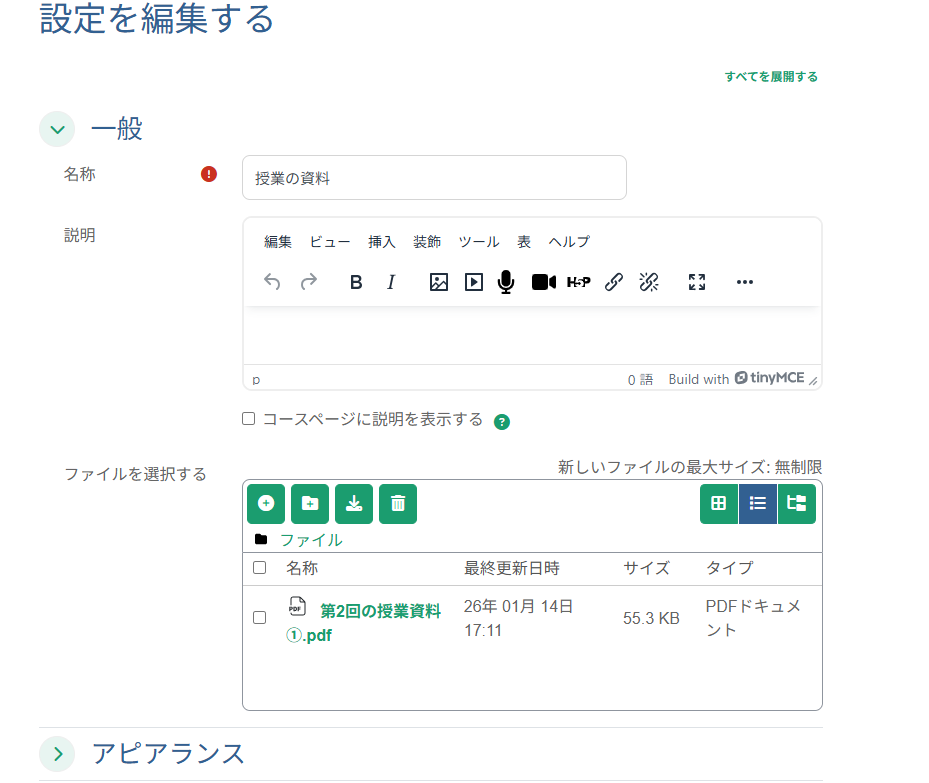
Task: Download all files using the download icon
Action: 353,503
